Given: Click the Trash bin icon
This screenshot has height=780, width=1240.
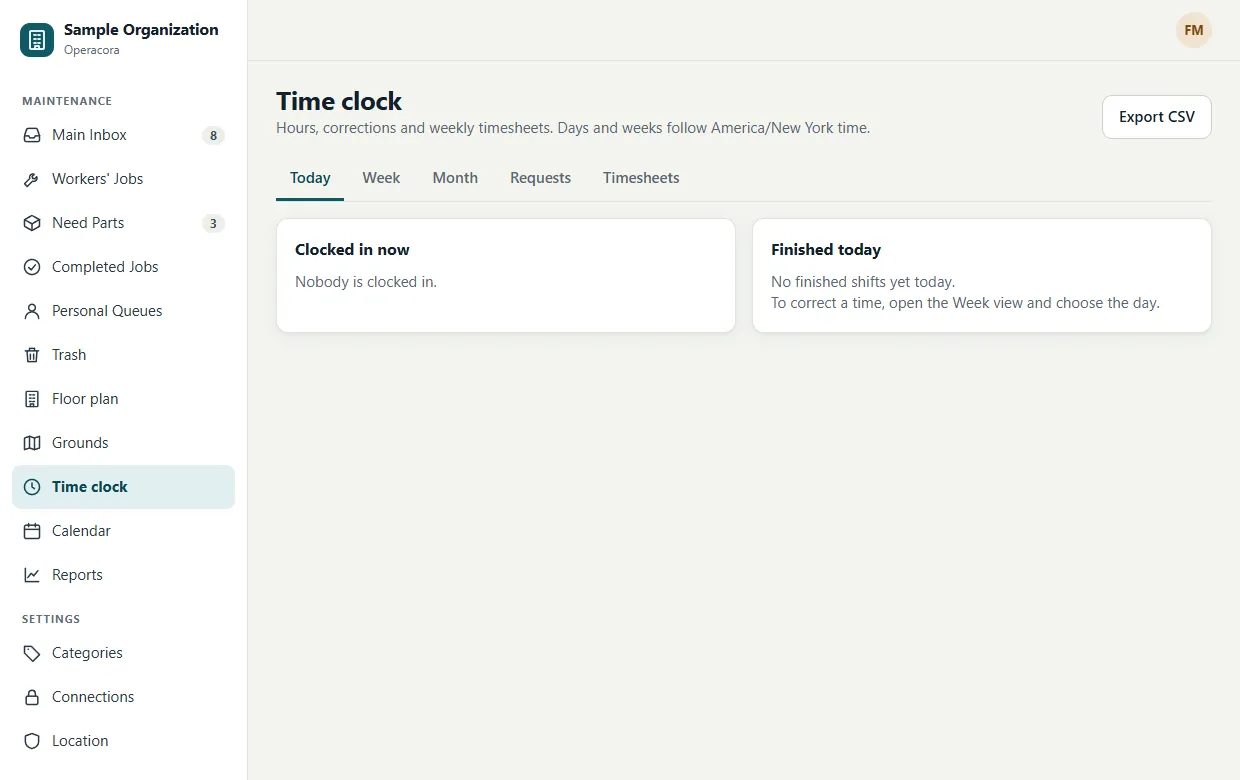Looking at the screenshot, I should tap(32, 355).
